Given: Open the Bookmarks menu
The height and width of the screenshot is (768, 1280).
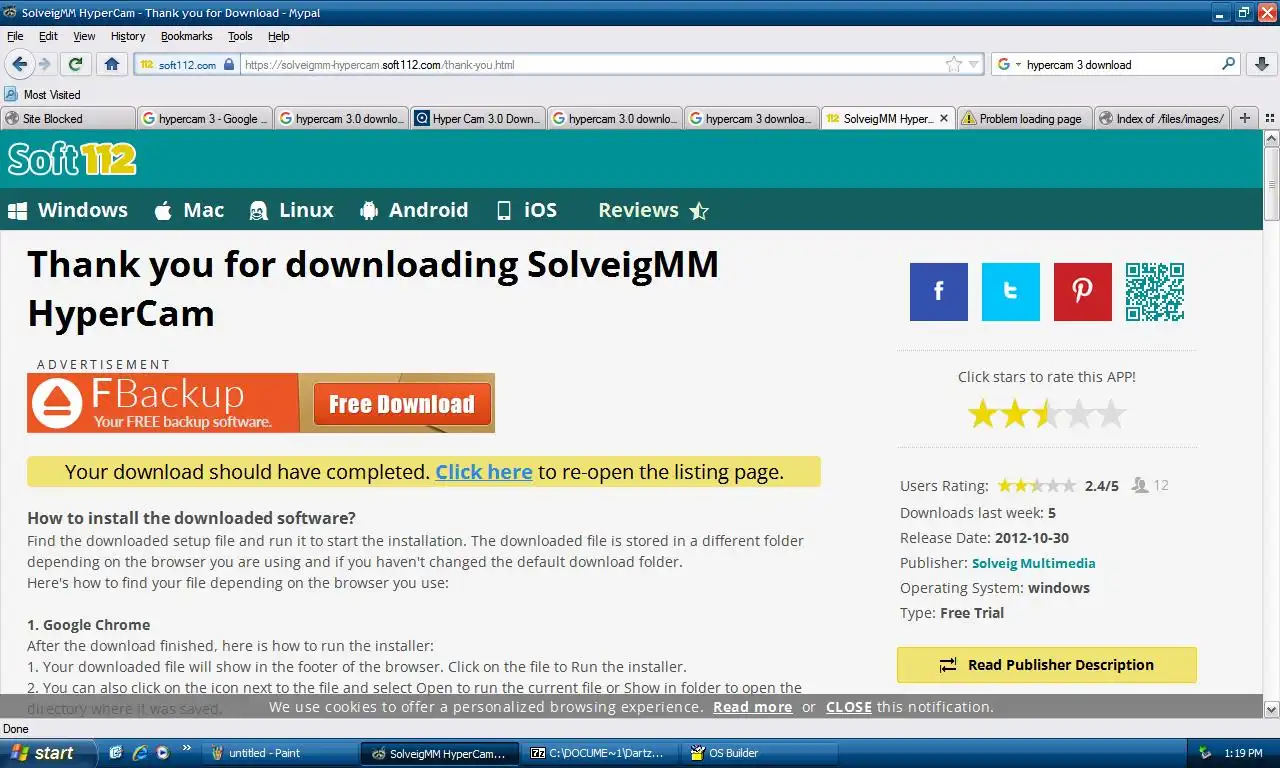Looking at the screenshot, I should [187, 36].
